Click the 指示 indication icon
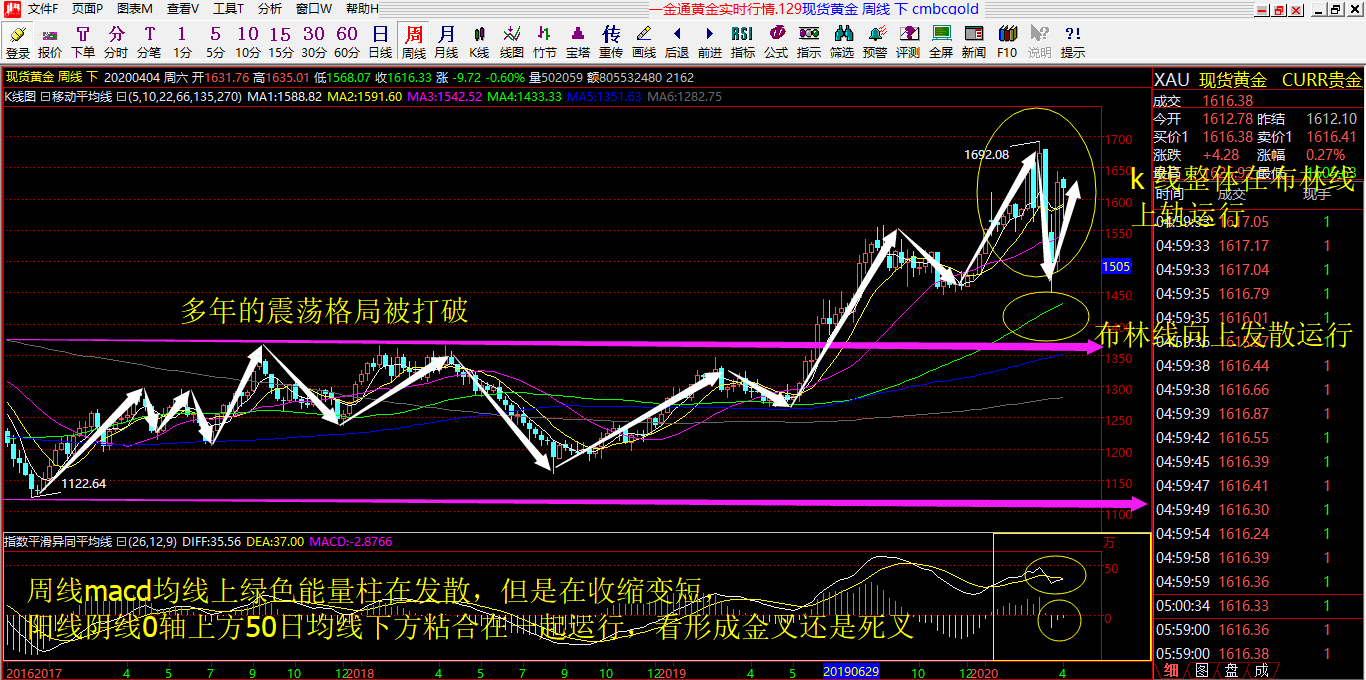This screenshot has width=1366, height=680. (x=809, y=42)
